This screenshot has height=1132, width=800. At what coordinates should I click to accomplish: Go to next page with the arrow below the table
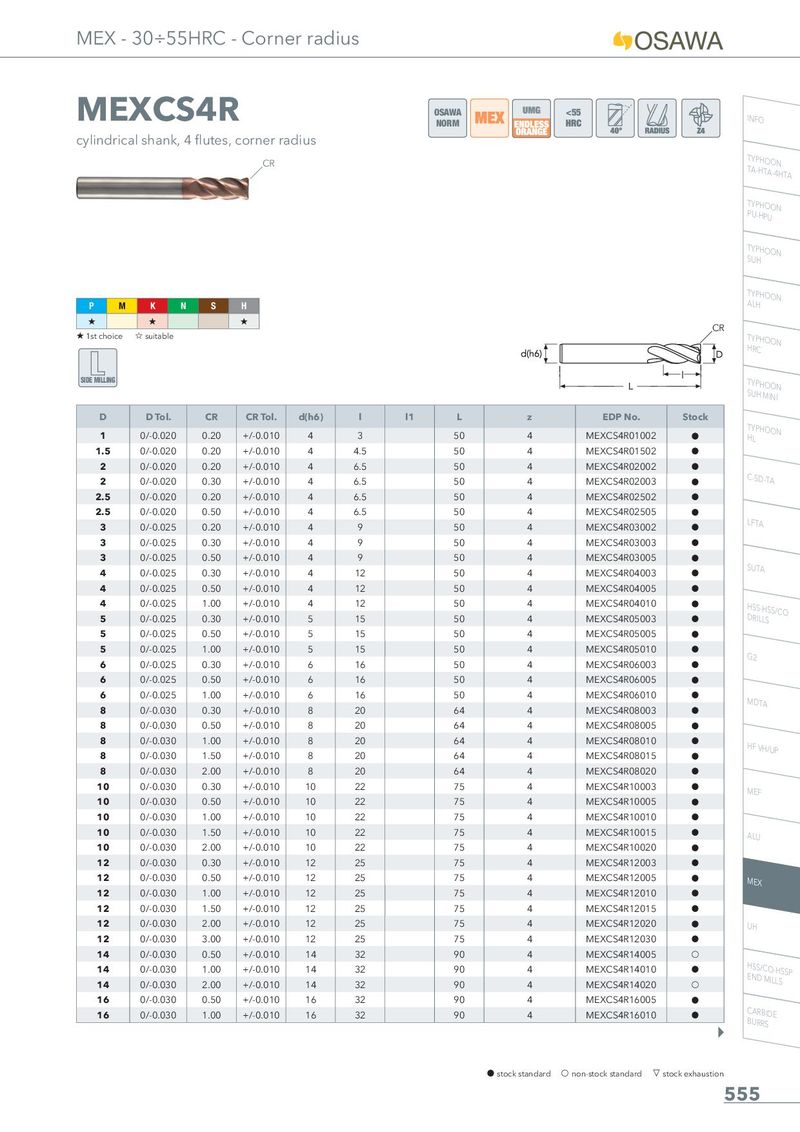(x=721, y=1032)
